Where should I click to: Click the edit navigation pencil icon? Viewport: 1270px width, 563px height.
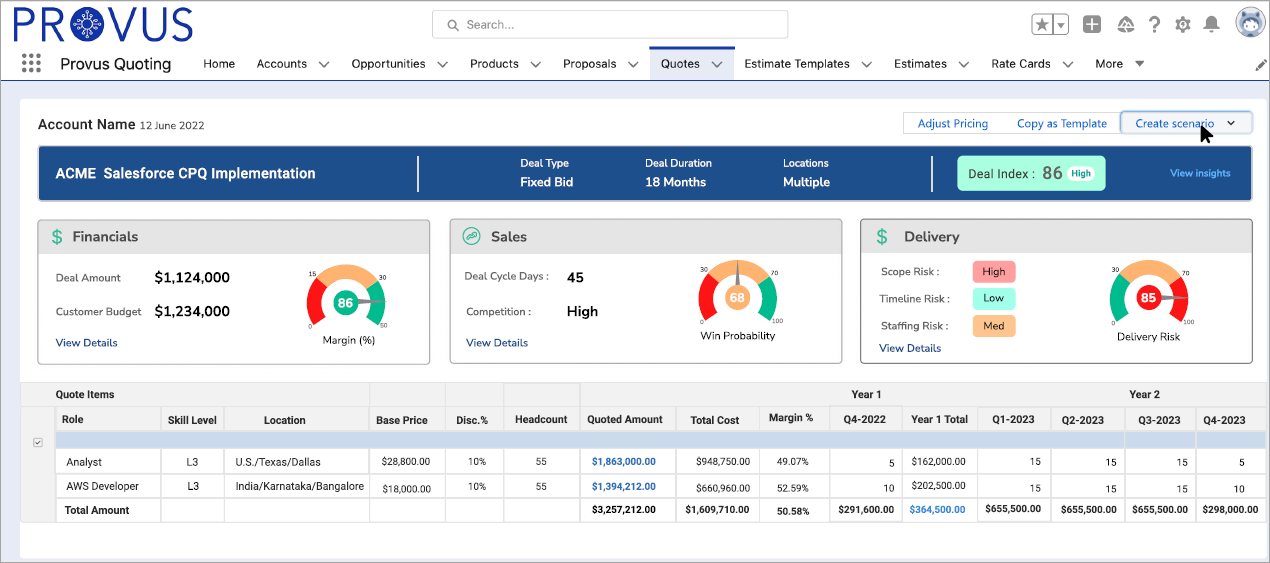pyautogui.click(x=1260, y=64)
